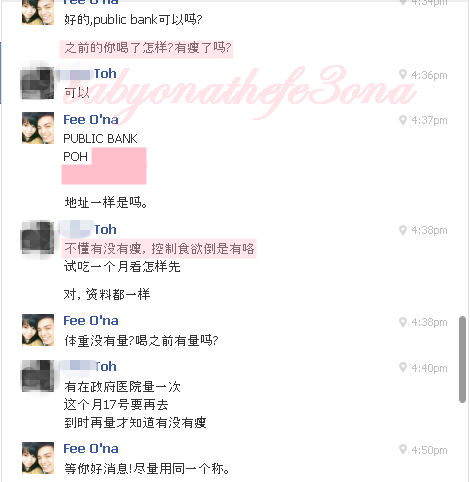The height and width of the screenshot is (482, 470).
Task: Open Fee O'na's avatar by the PUBLIC BANK message
Action: (38, 128)
